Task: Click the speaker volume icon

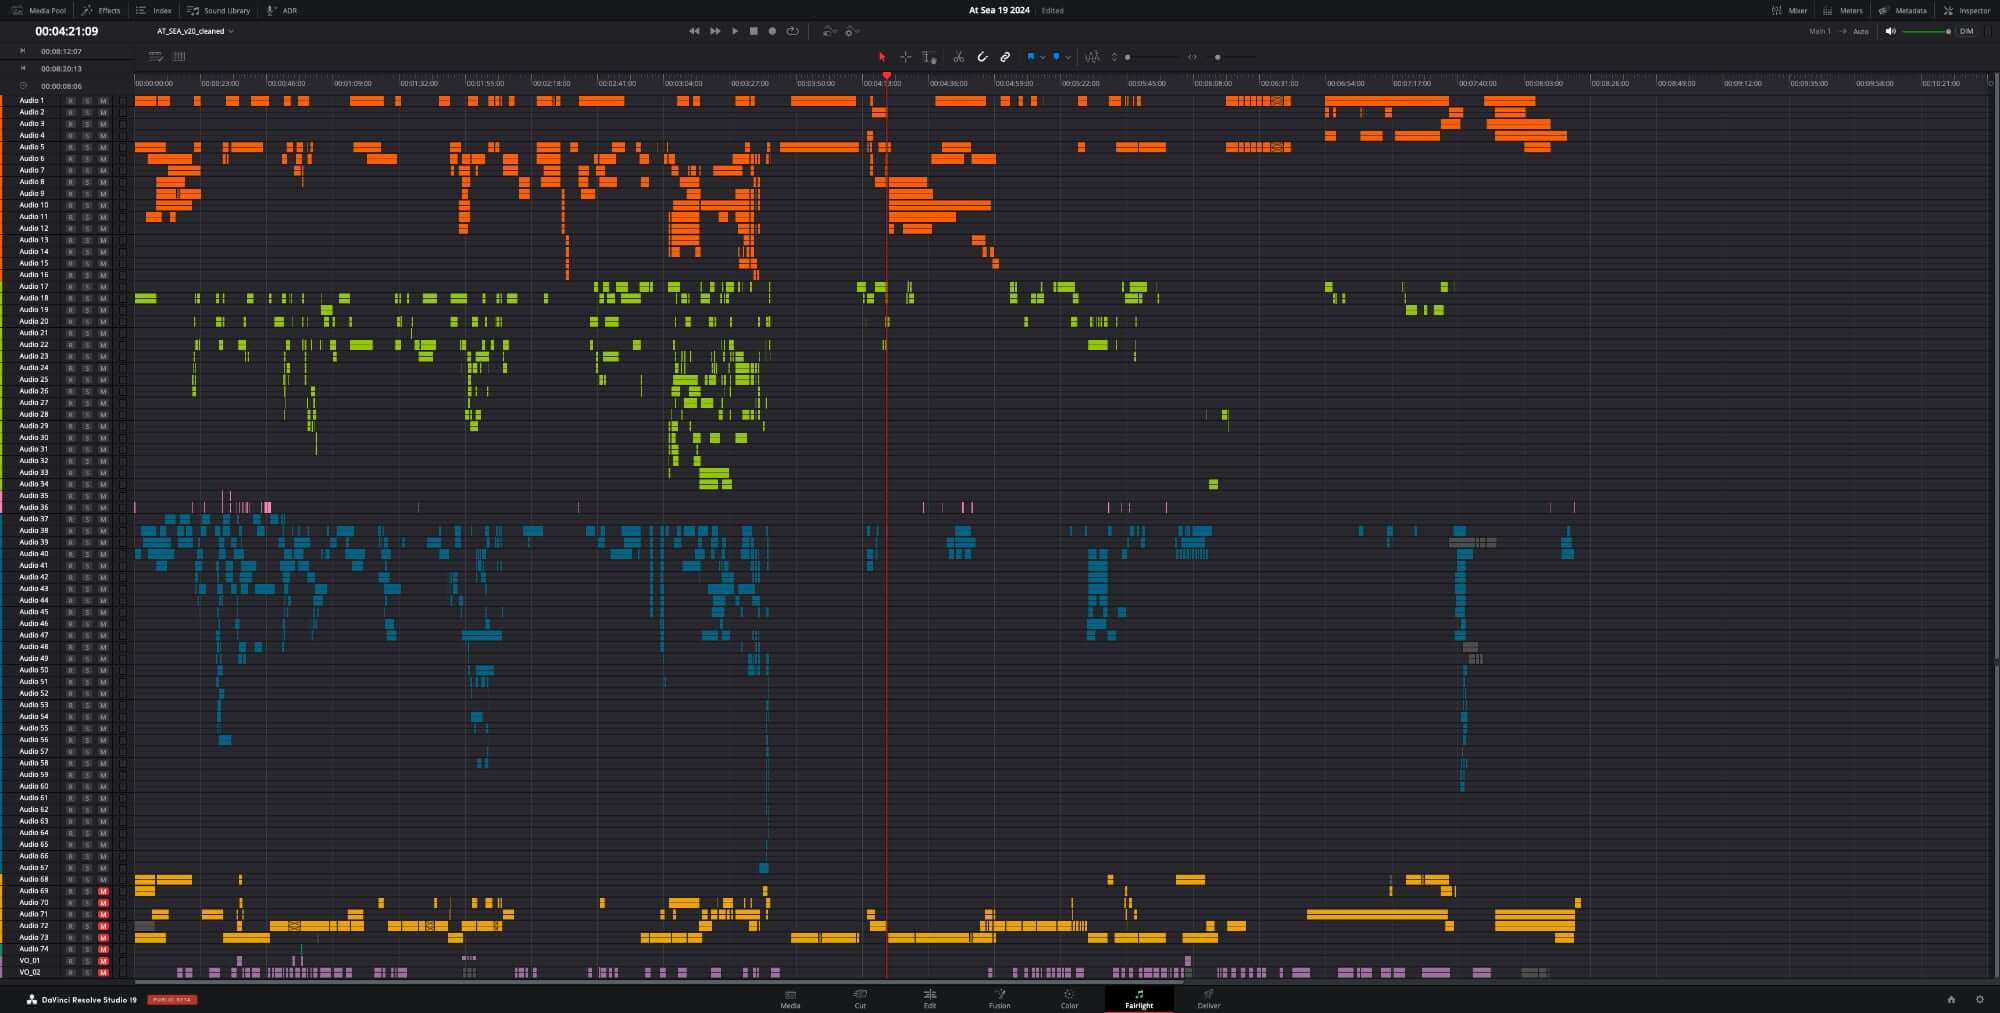Action: [1890, 31]
